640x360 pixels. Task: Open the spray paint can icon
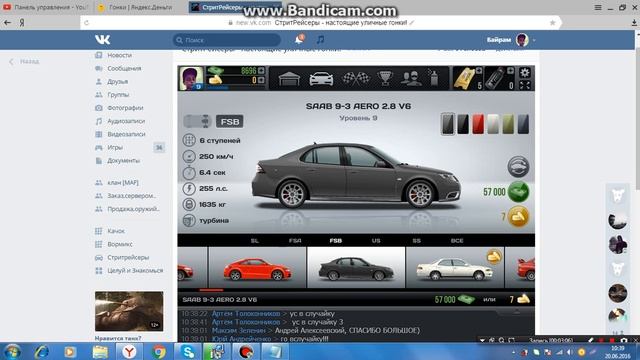(x=434, y=78)
